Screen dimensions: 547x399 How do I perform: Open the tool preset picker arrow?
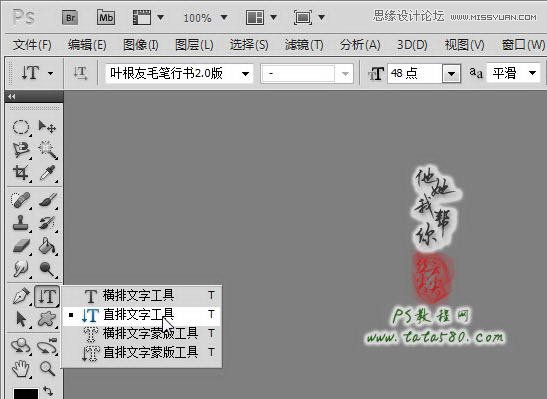(x=51, y=74)
